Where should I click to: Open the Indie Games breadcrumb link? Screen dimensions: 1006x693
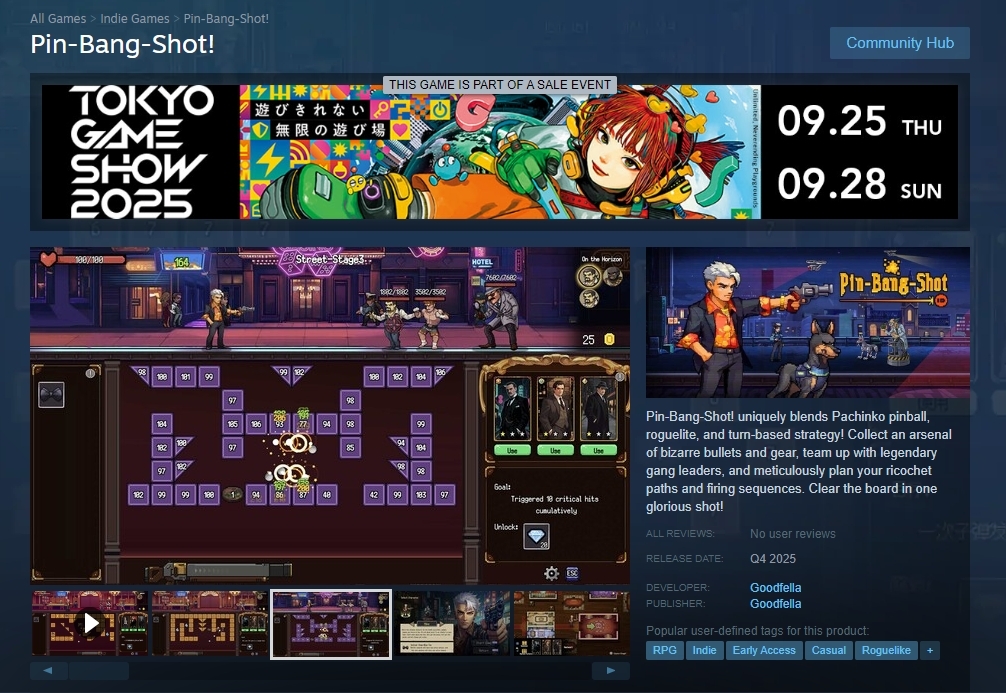click(136, 19)
